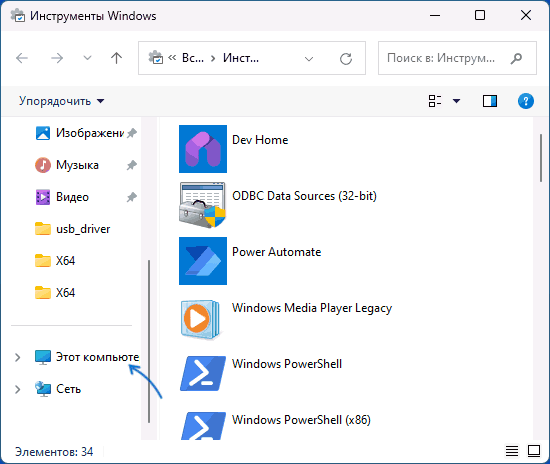Image resolution: width=550 pixels, height=464 pixels.
Task: Open help with the question mark
Action: pyautogui.click(x=526, y=101)
